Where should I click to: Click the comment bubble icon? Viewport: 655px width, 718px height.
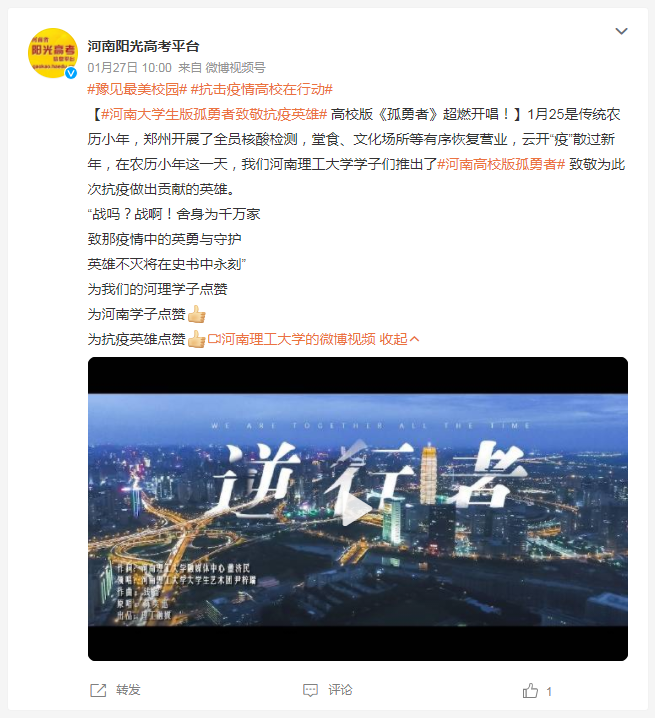[x=311, y=690]
